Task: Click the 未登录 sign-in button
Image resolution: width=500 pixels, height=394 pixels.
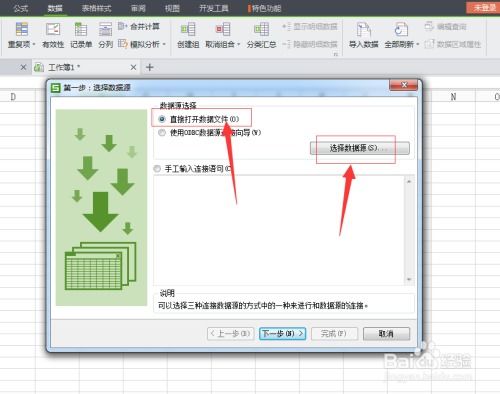Action: (484, 7)
